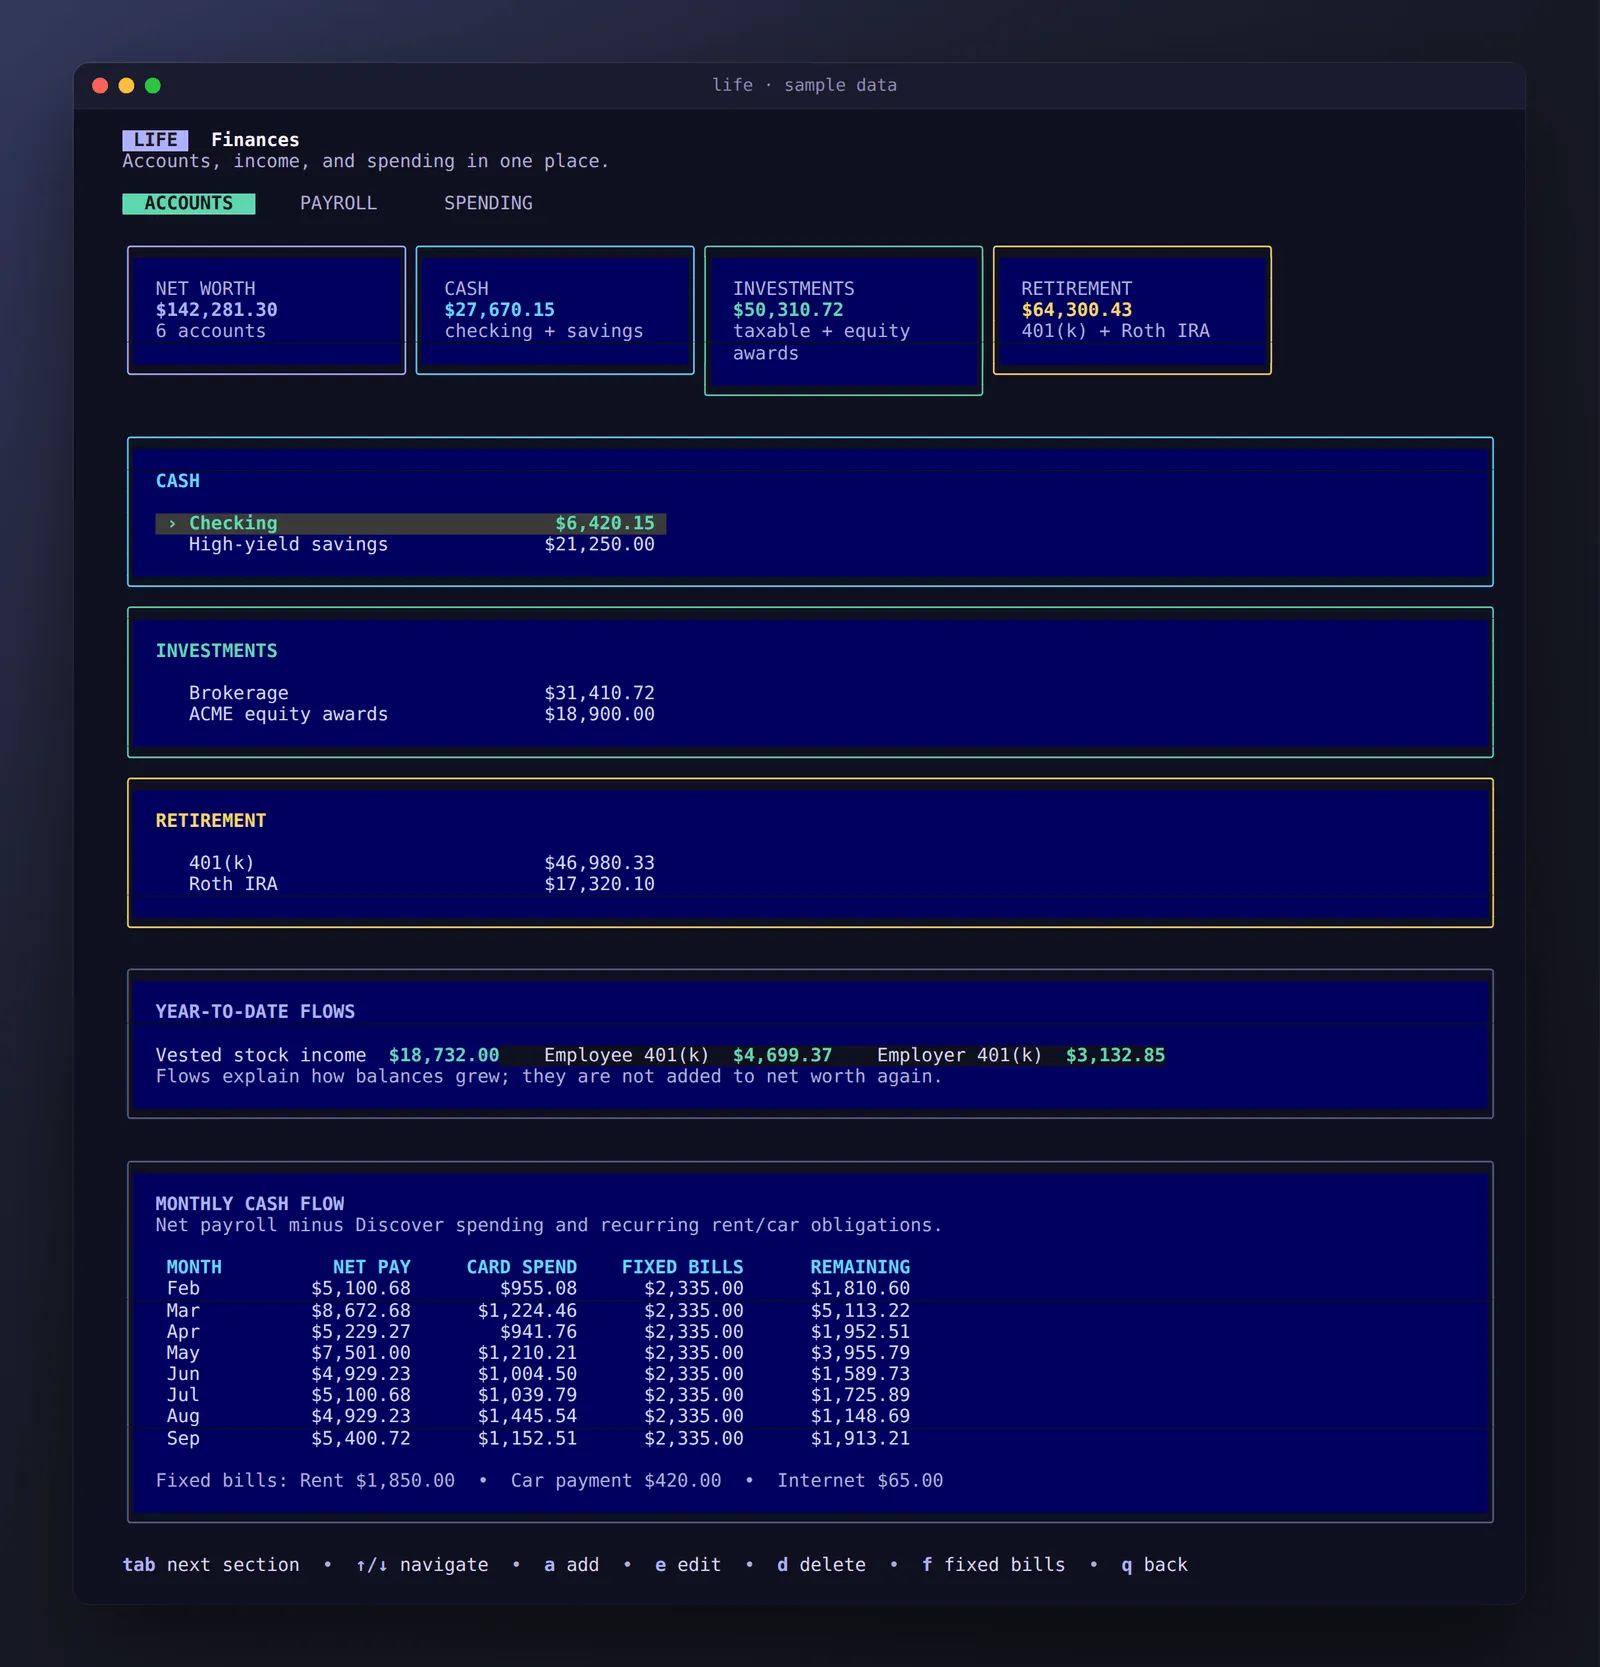The height and width of the screenshot is (1667, 1600).
Task: Click the $6,420.15 Checking balance
Action: [x=605, y=523]
